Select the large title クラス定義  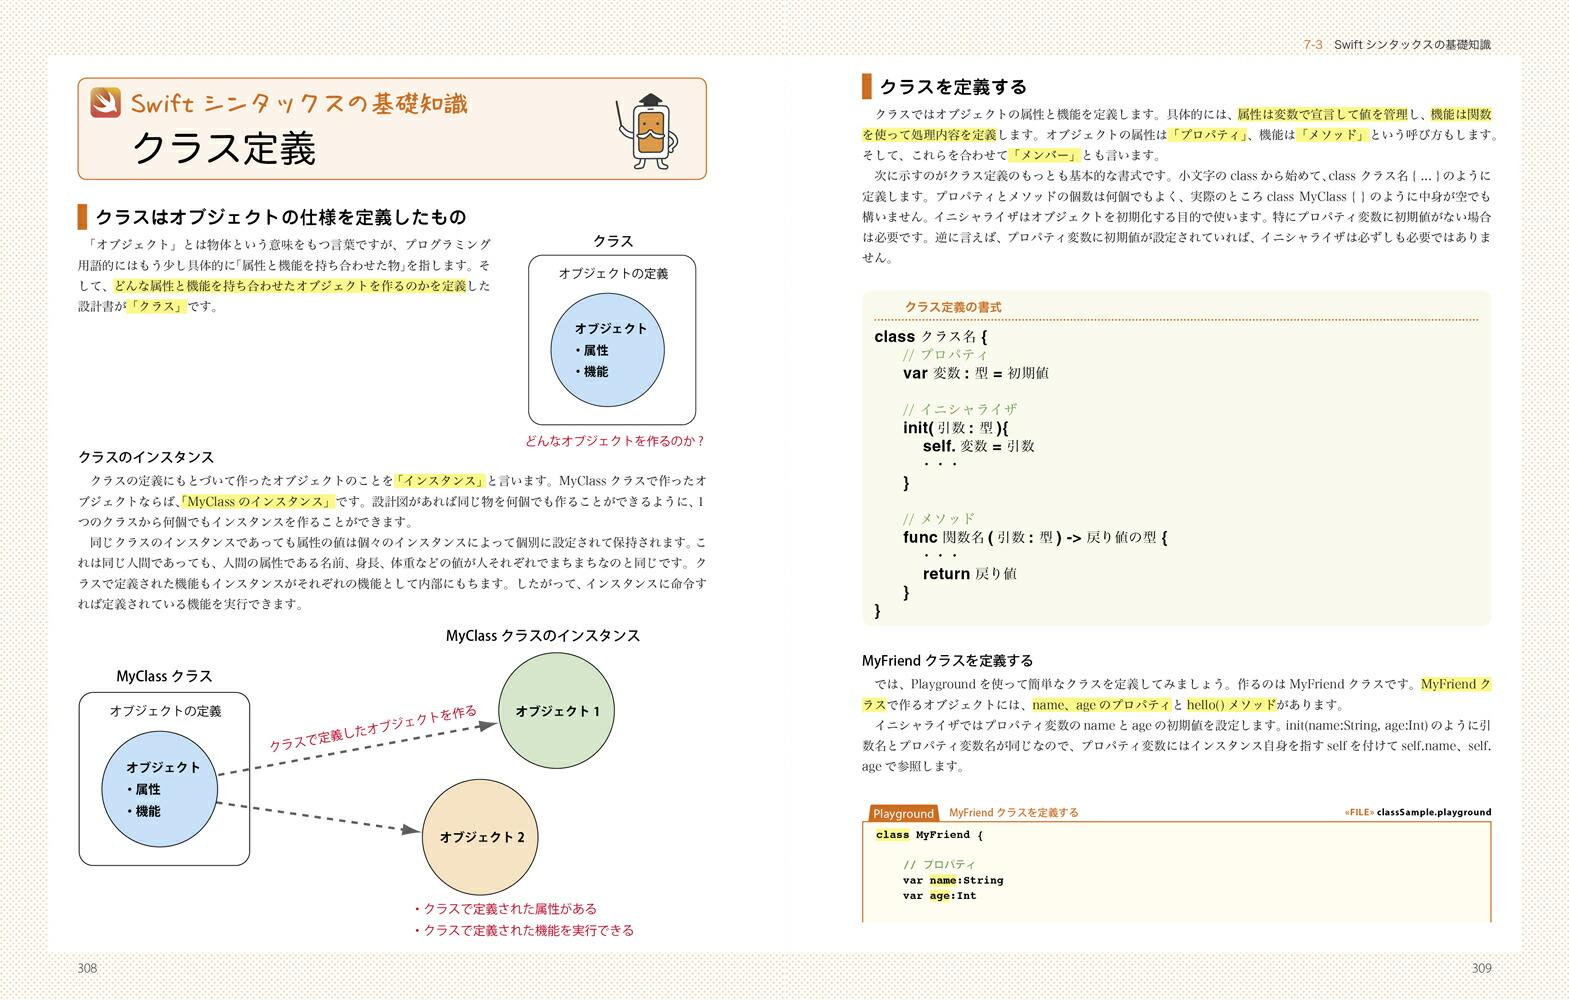pyautogui.click(x=224, y=149)
